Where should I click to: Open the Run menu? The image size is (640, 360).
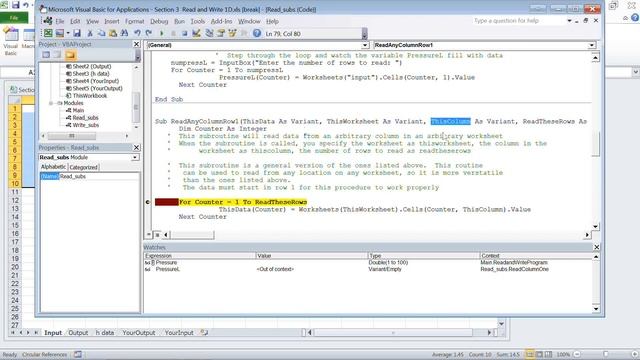click(180, 21)
